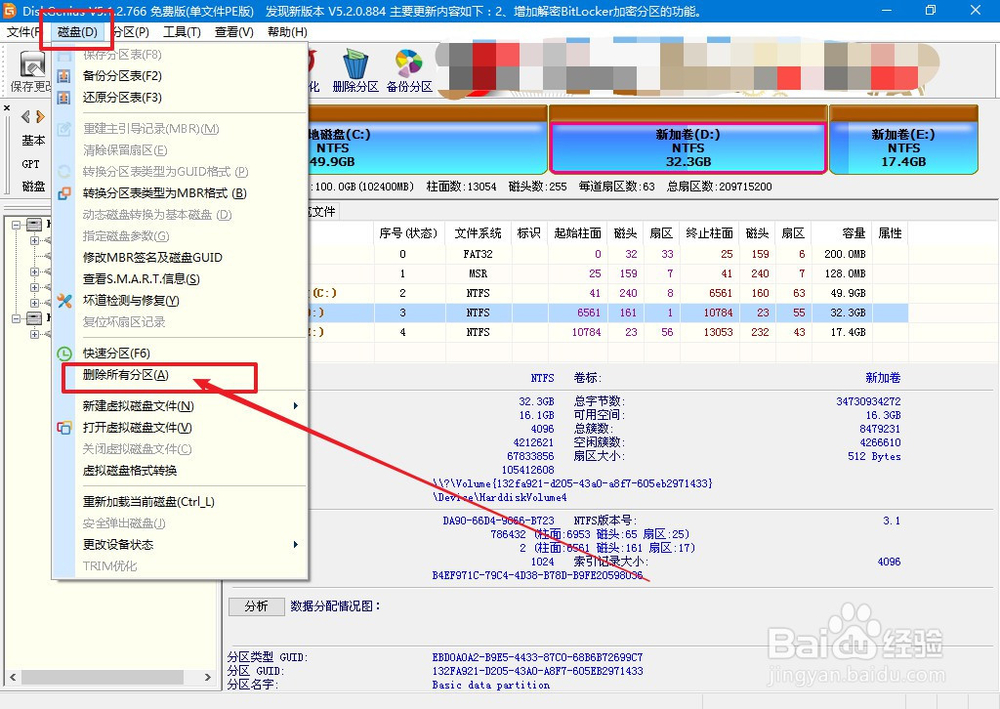Click icon beside 打开虚拟磁盘文件(V)
Image resolution: width=1000 pixels, height=709 pixels.
(x=64, y=428)
